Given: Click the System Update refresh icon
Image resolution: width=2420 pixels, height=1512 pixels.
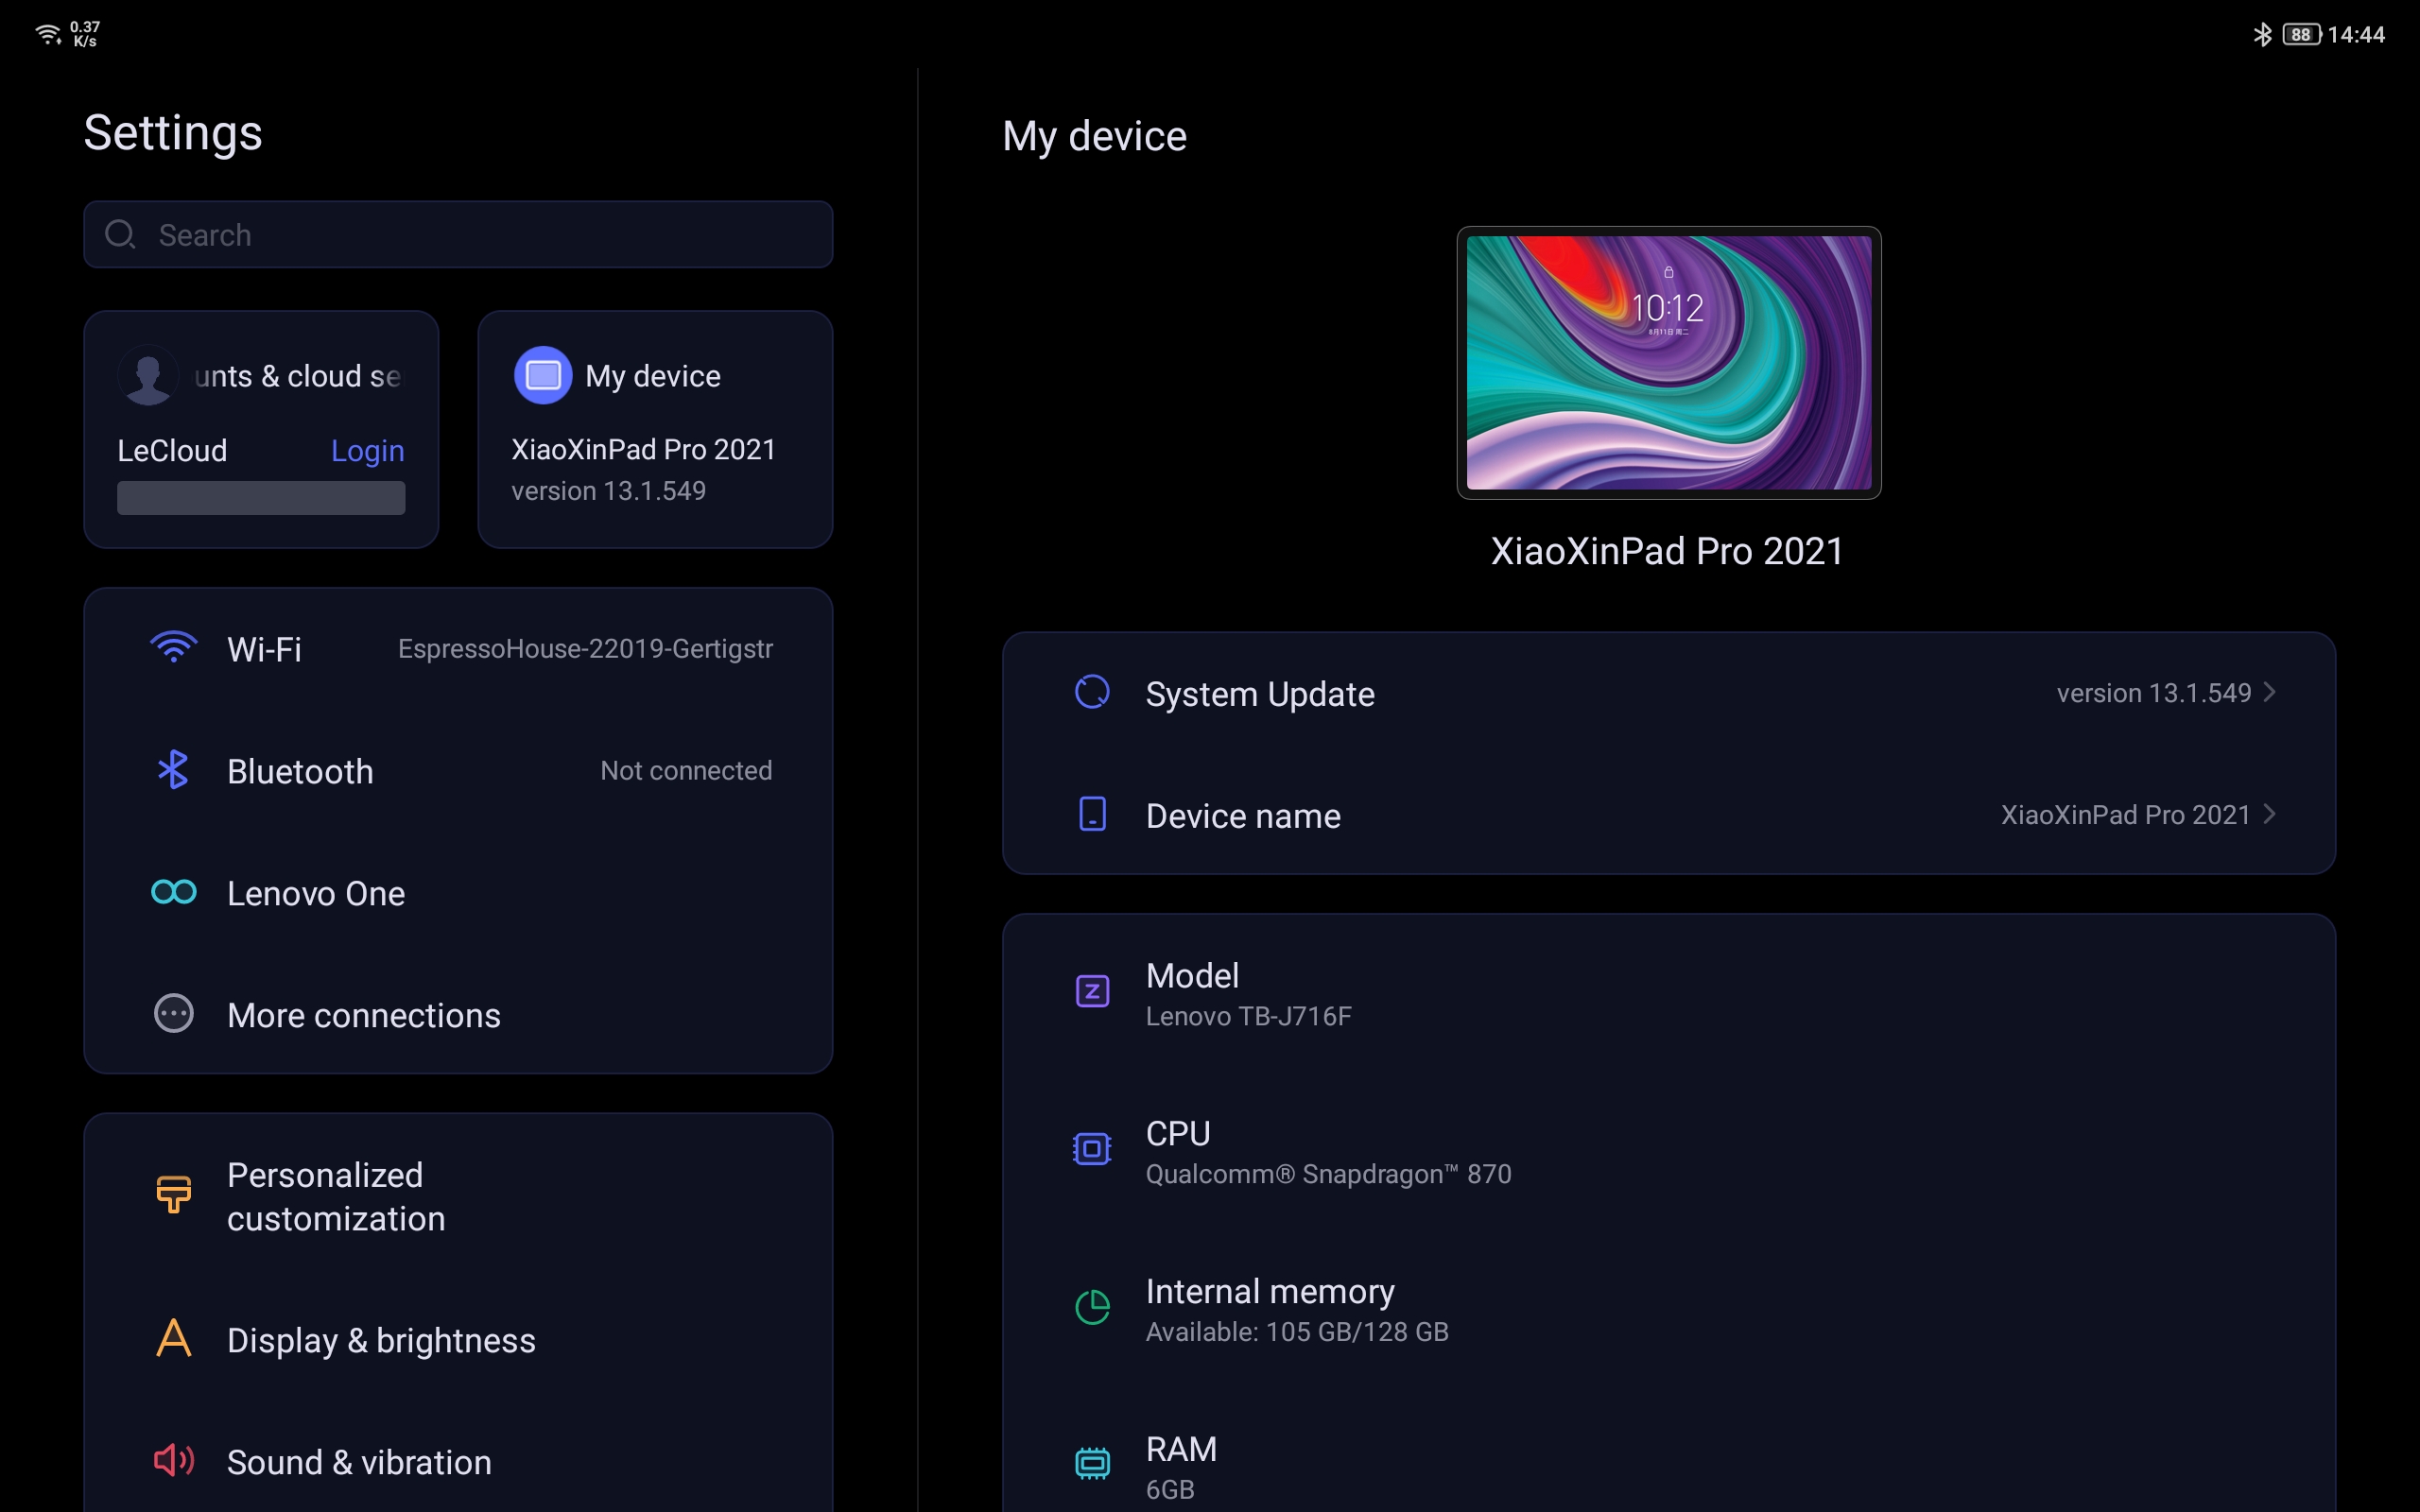Looking at the screenshot, I should (x=1092, y=692).
